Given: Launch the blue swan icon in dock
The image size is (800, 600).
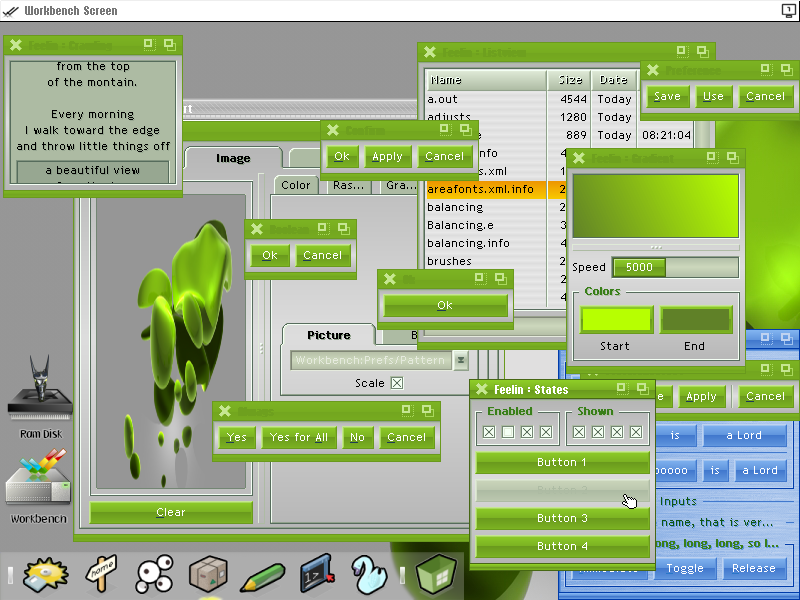Looking at the screenshot, I should [369, 574].
